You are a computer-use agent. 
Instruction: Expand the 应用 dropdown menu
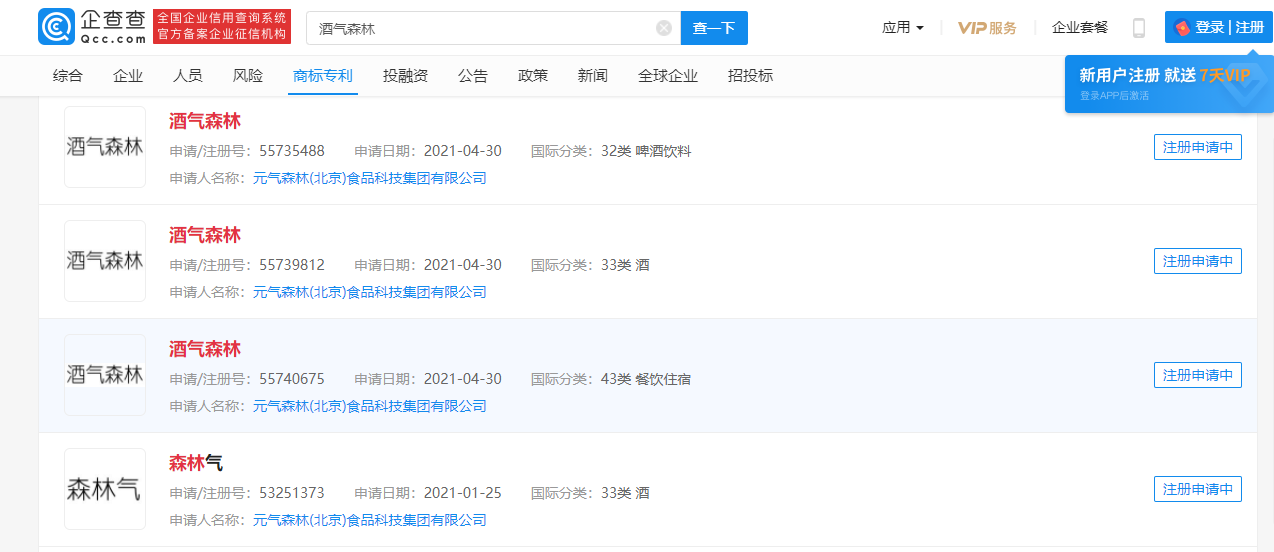pyautogui.click(x=903, y=28)
